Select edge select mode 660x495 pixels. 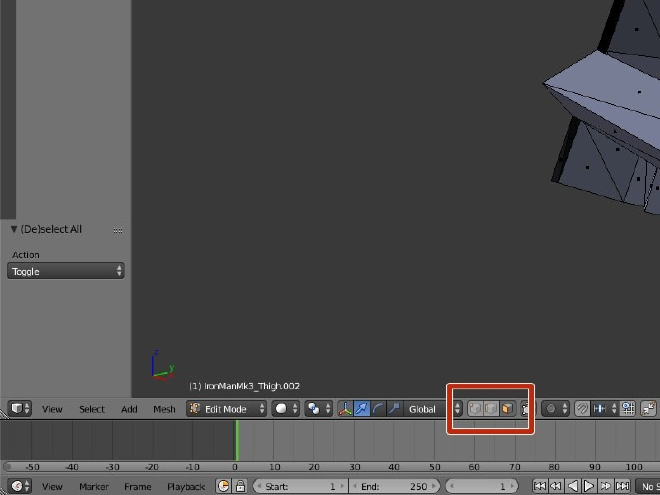[491, 409]
